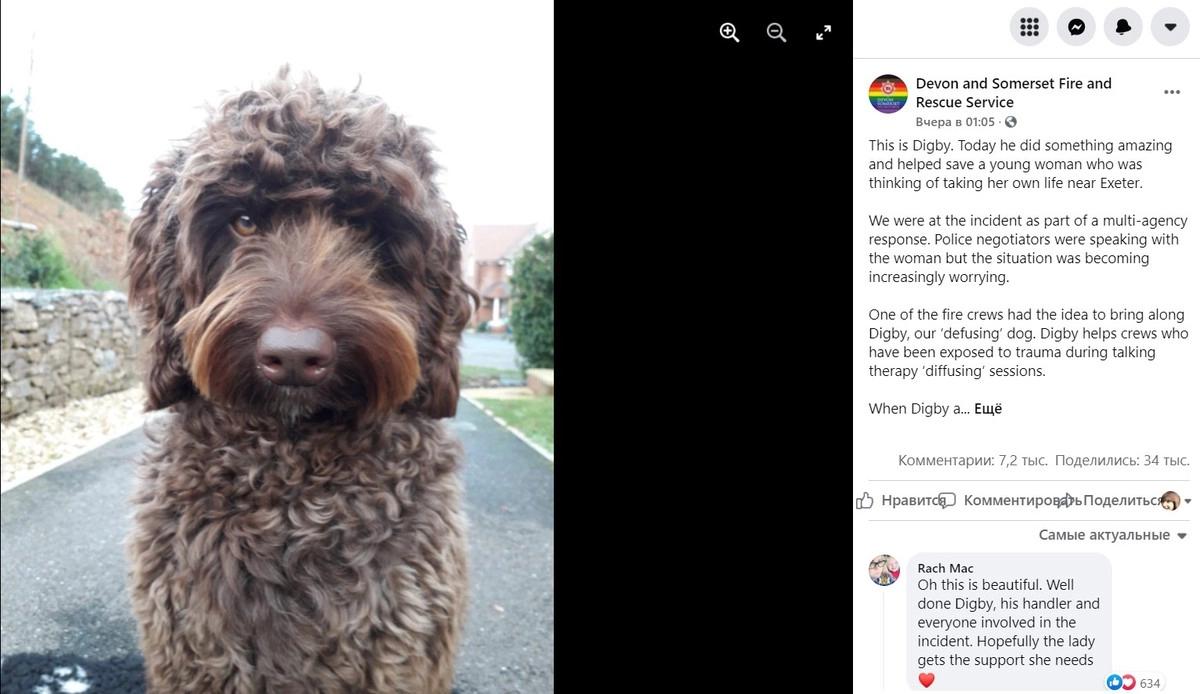Open the account dropdown arrow
This screenshot has width=1200, height=694.
click(1170, 27)
